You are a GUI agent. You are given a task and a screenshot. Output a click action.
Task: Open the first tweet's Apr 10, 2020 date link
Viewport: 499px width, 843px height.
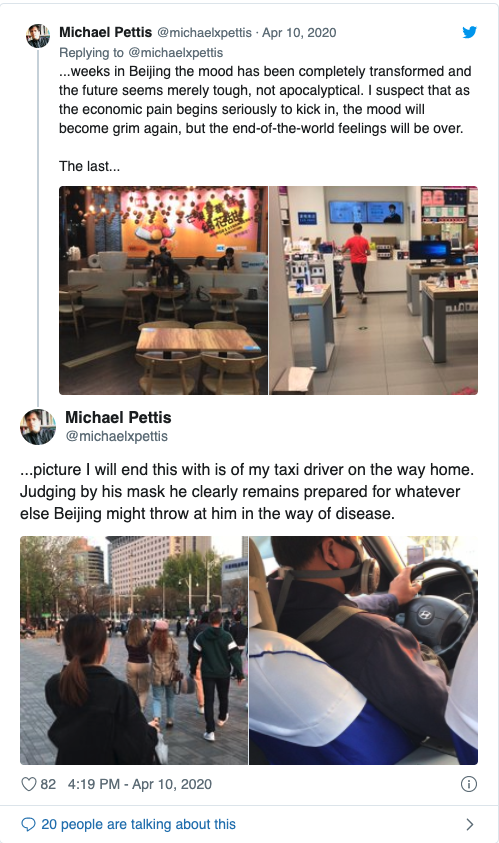[x=299, y=32]
